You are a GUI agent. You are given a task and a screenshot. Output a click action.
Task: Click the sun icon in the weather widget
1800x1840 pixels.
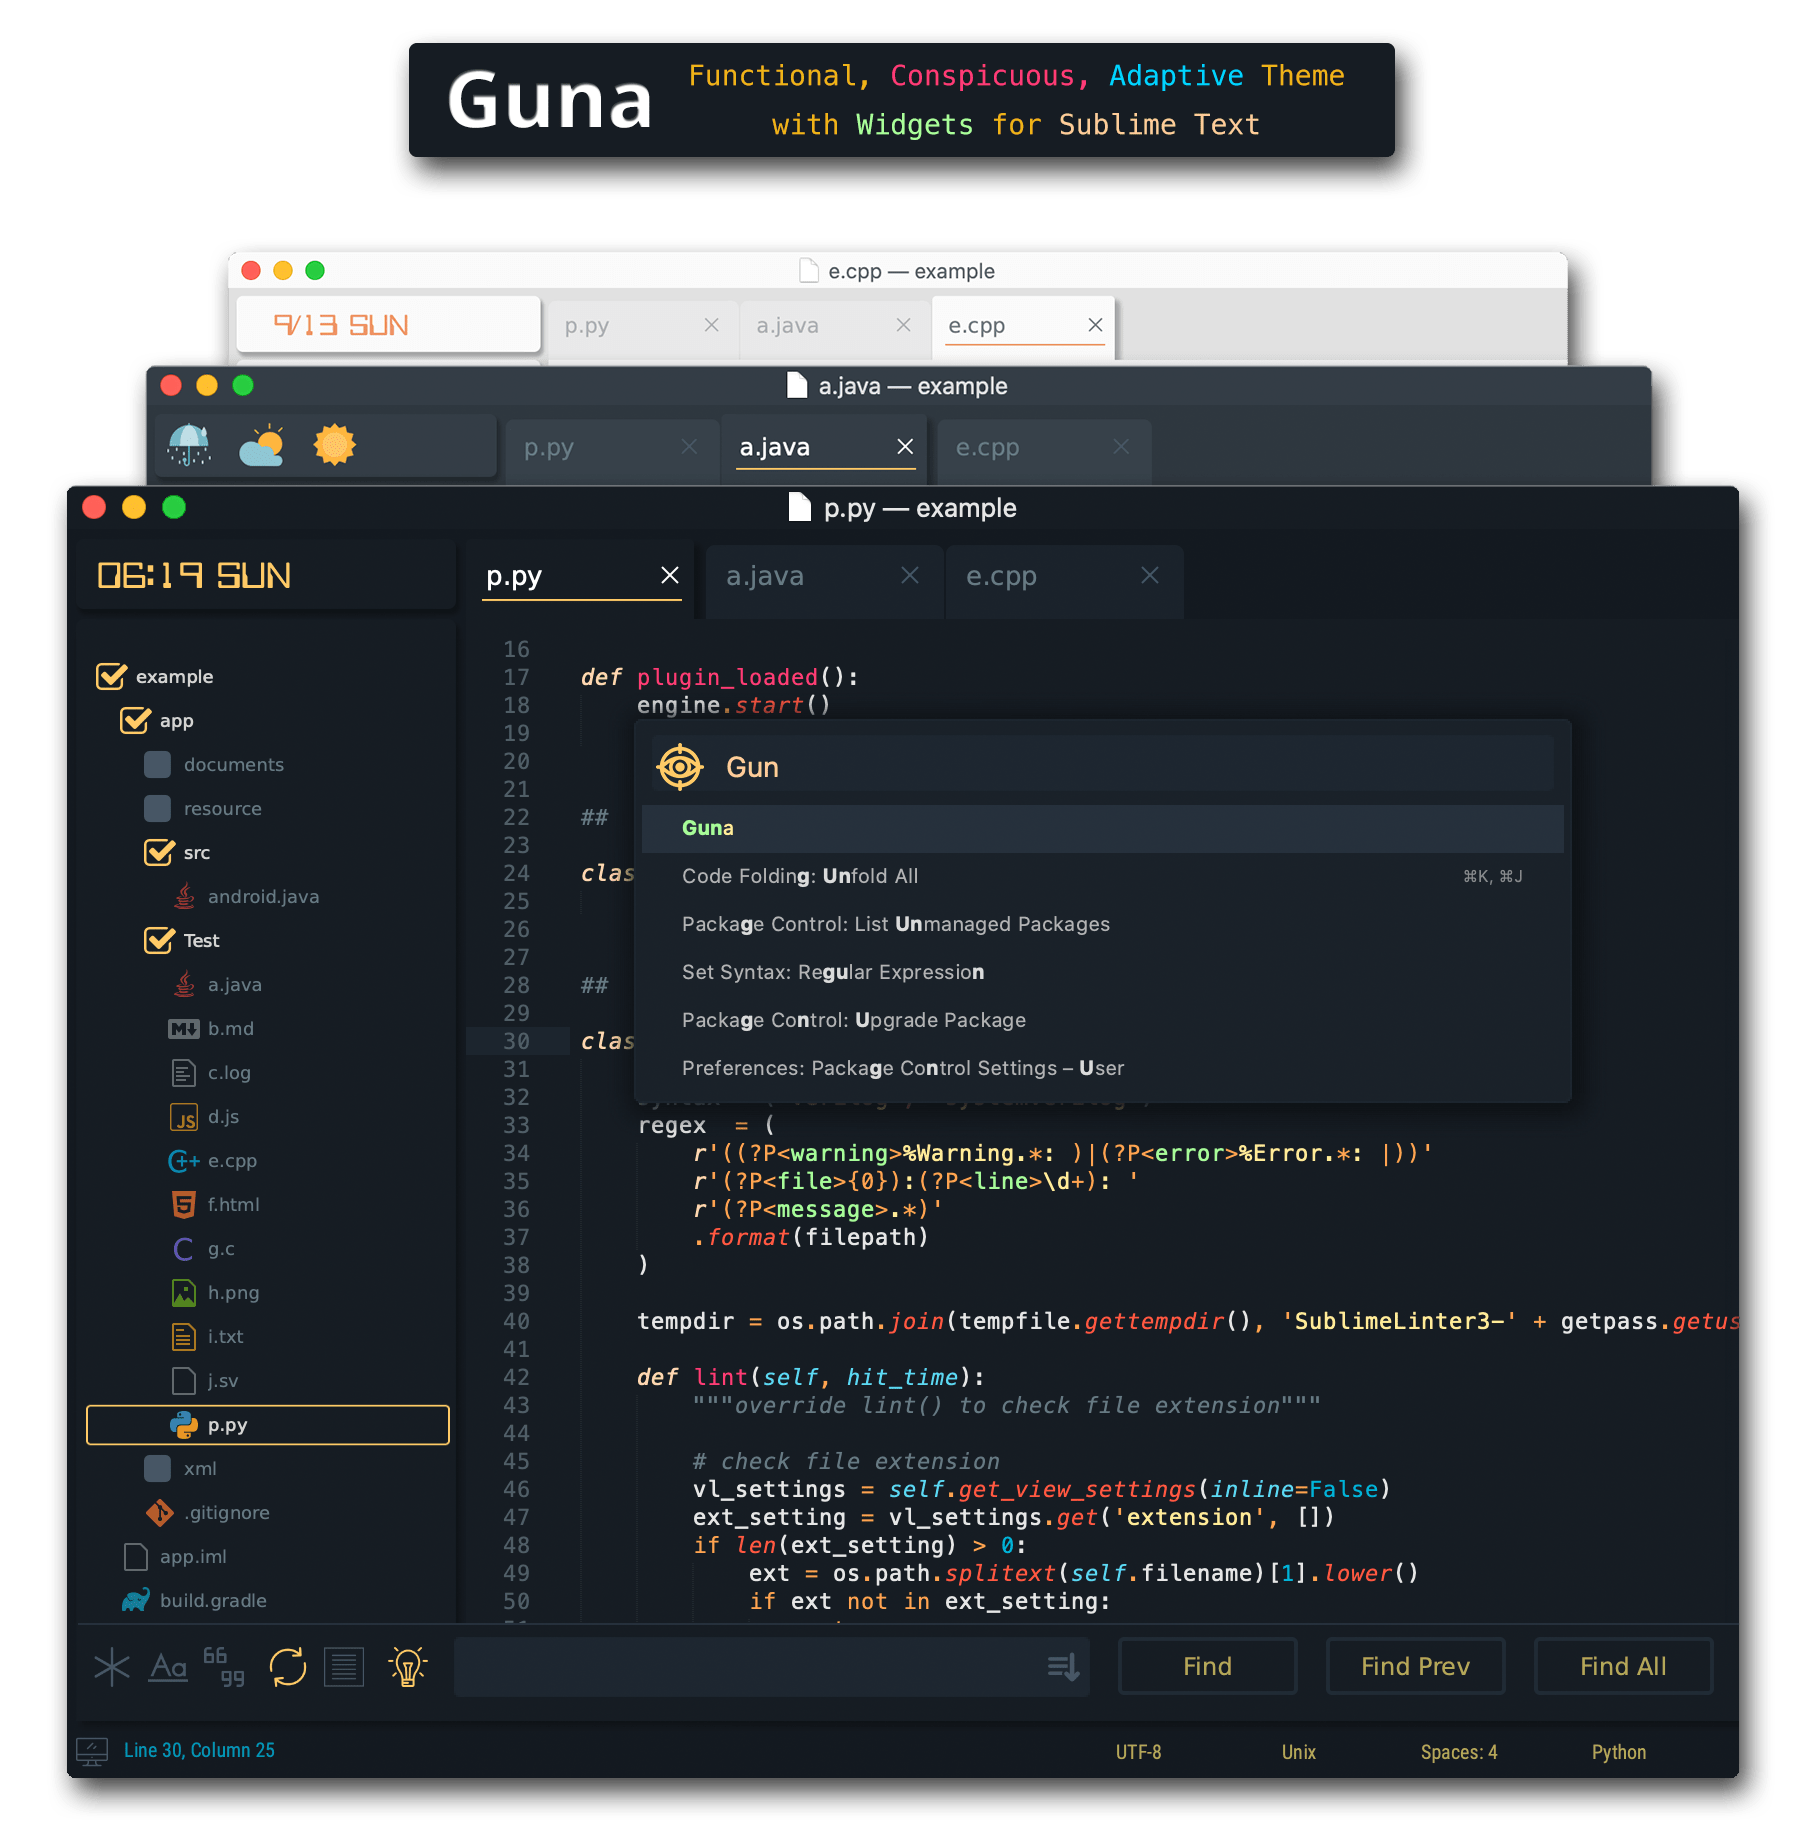[336, 446]
